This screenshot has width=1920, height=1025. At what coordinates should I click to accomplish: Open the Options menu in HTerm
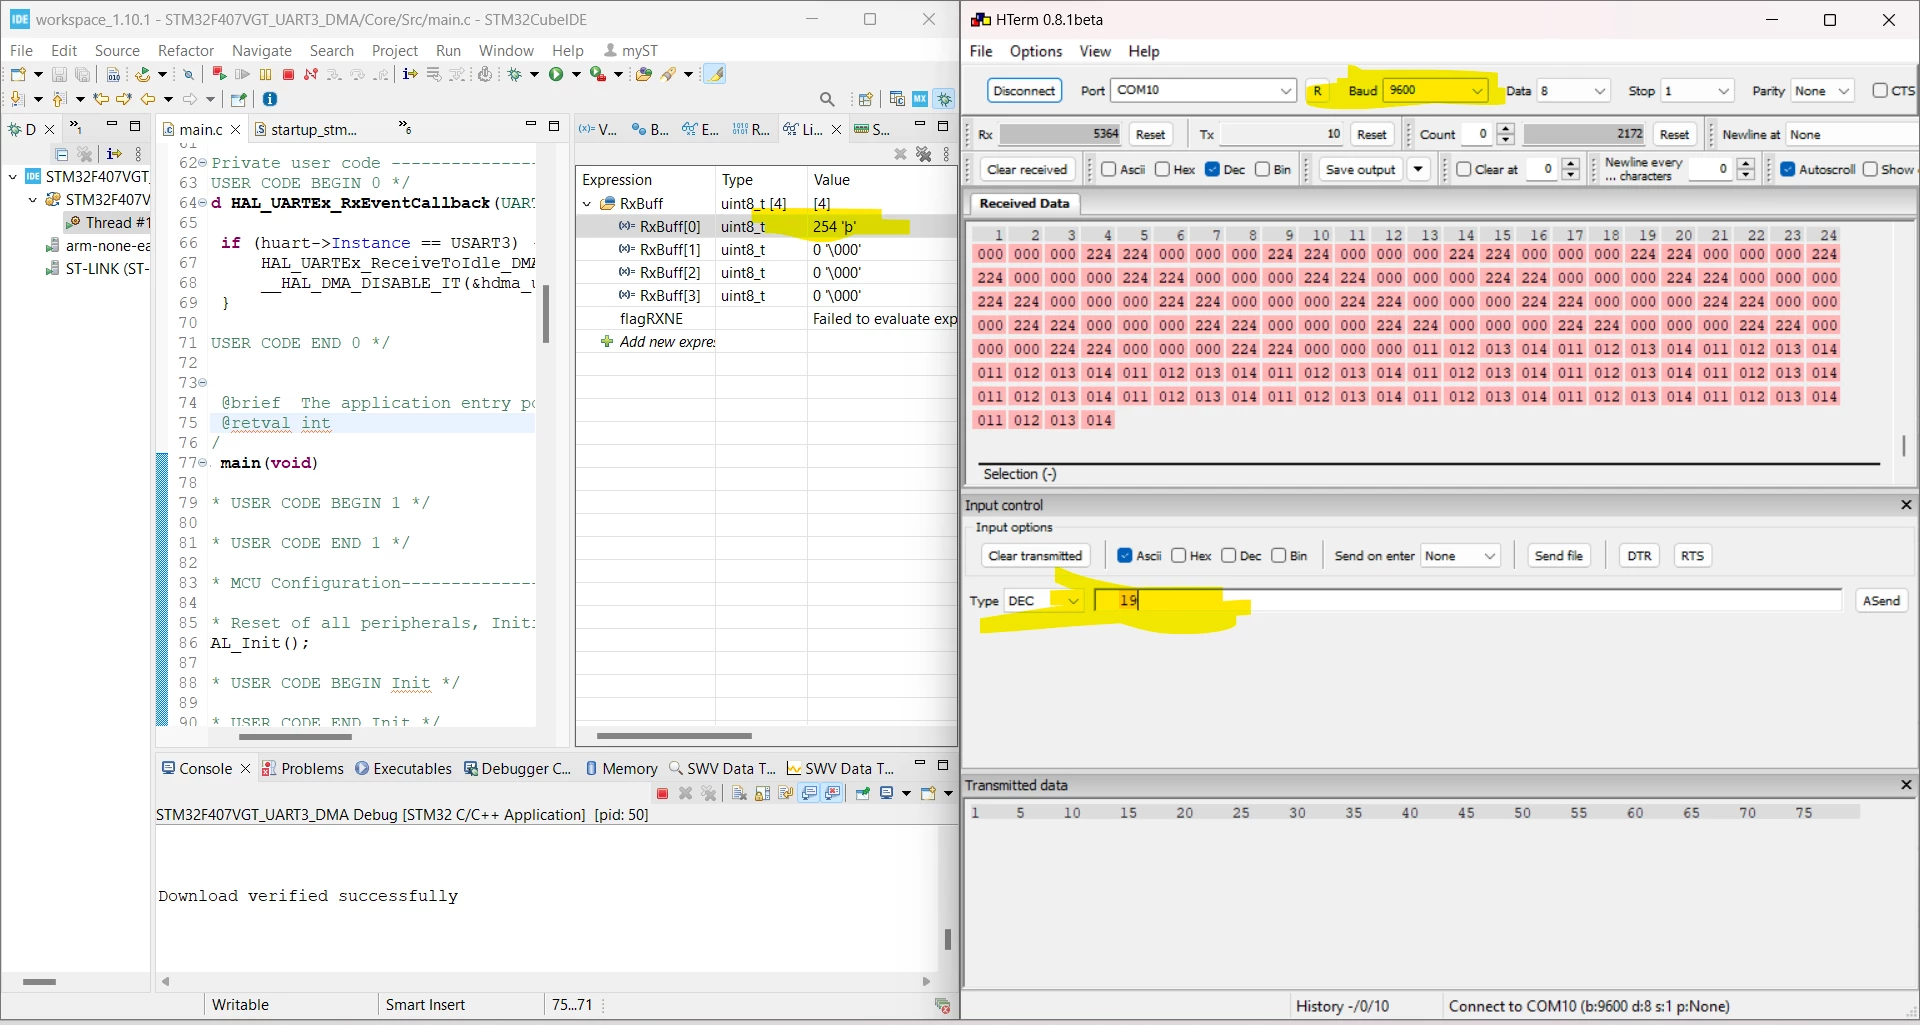click(x=1035, y=51)
